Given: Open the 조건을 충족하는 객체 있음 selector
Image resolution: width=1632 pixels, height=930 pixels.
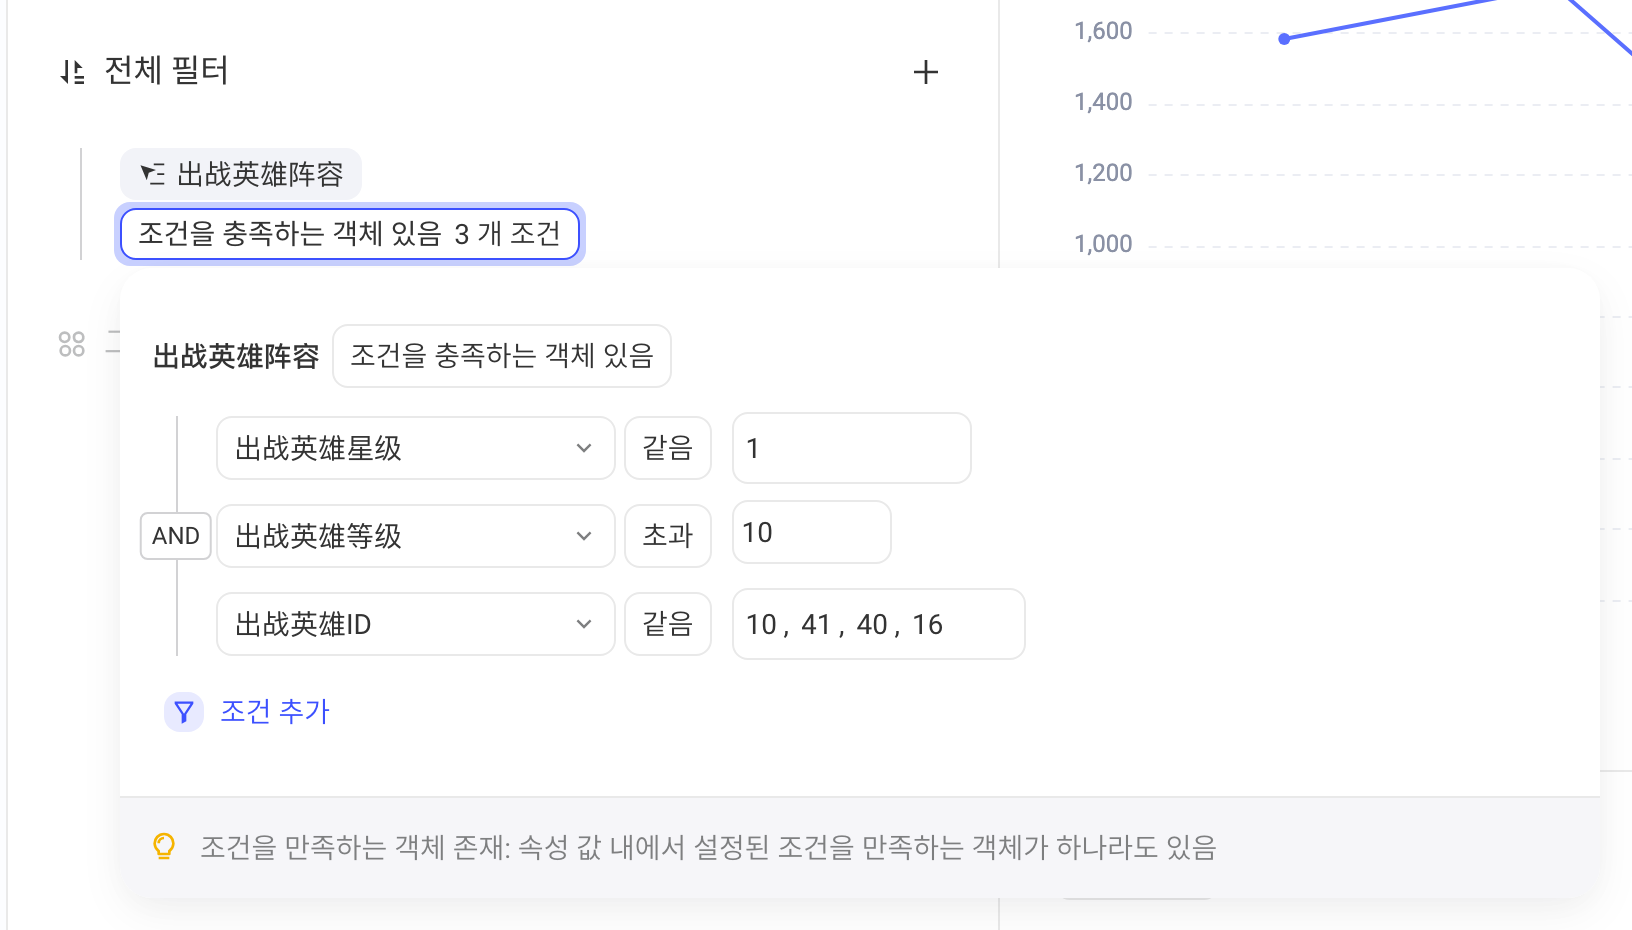Looking at the screenshot, I should click(502, 356).
